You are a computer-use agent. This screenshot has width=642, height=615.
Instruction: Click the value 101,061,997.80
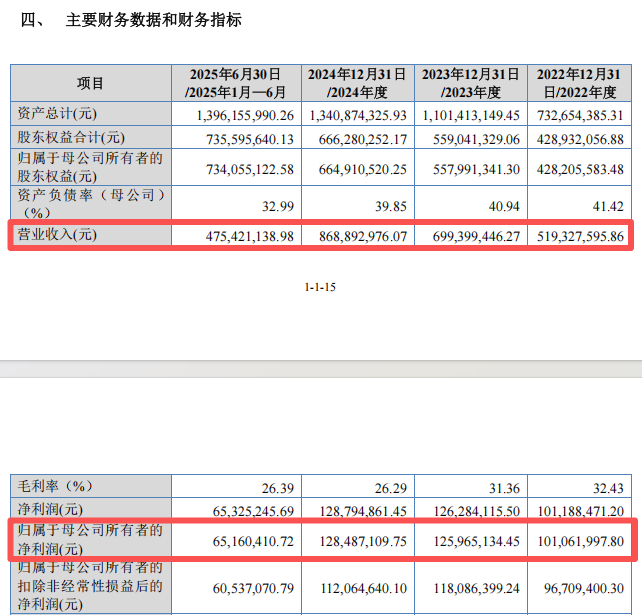click(x=581, y=541)
